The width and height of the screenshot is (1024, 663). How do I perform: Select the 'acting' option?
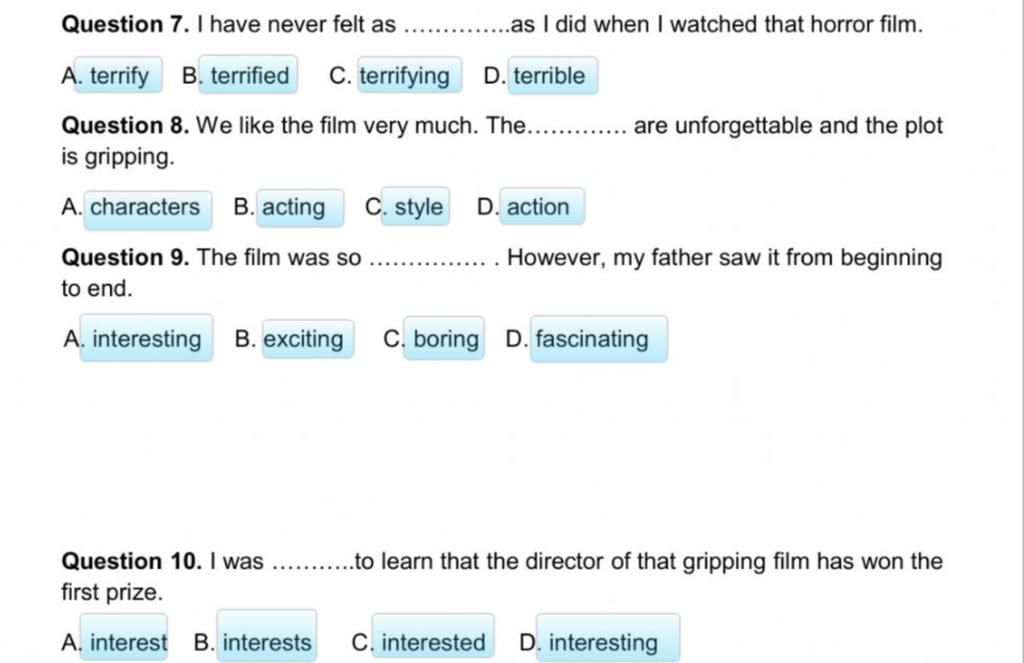point(300,208)
